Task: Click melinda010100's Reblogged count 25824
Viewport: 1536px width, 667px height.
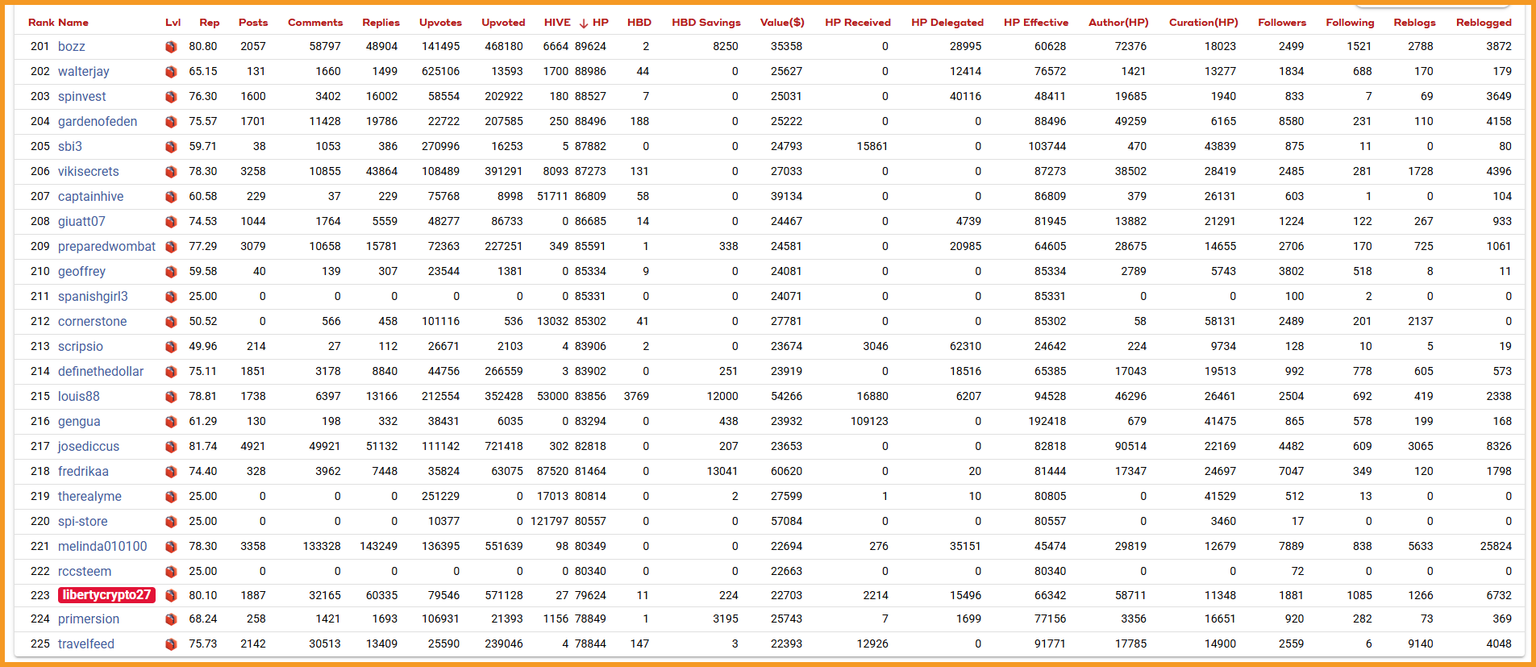Action: click(x=1495, y=547)
